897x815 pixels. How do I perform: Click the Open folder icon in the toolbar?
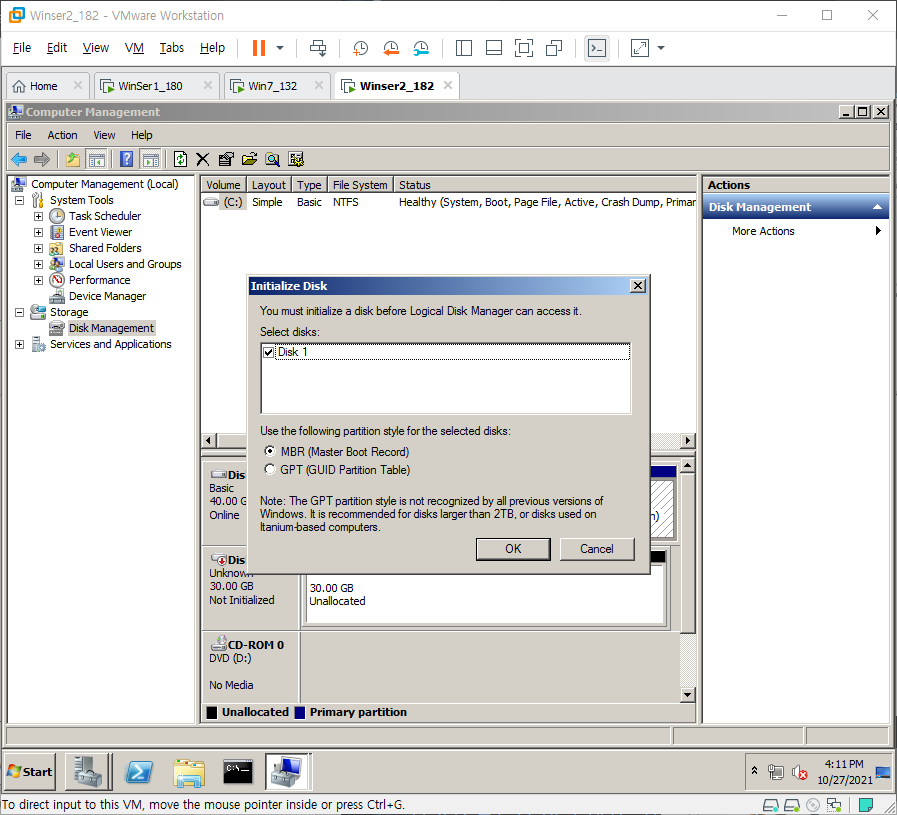249,159
